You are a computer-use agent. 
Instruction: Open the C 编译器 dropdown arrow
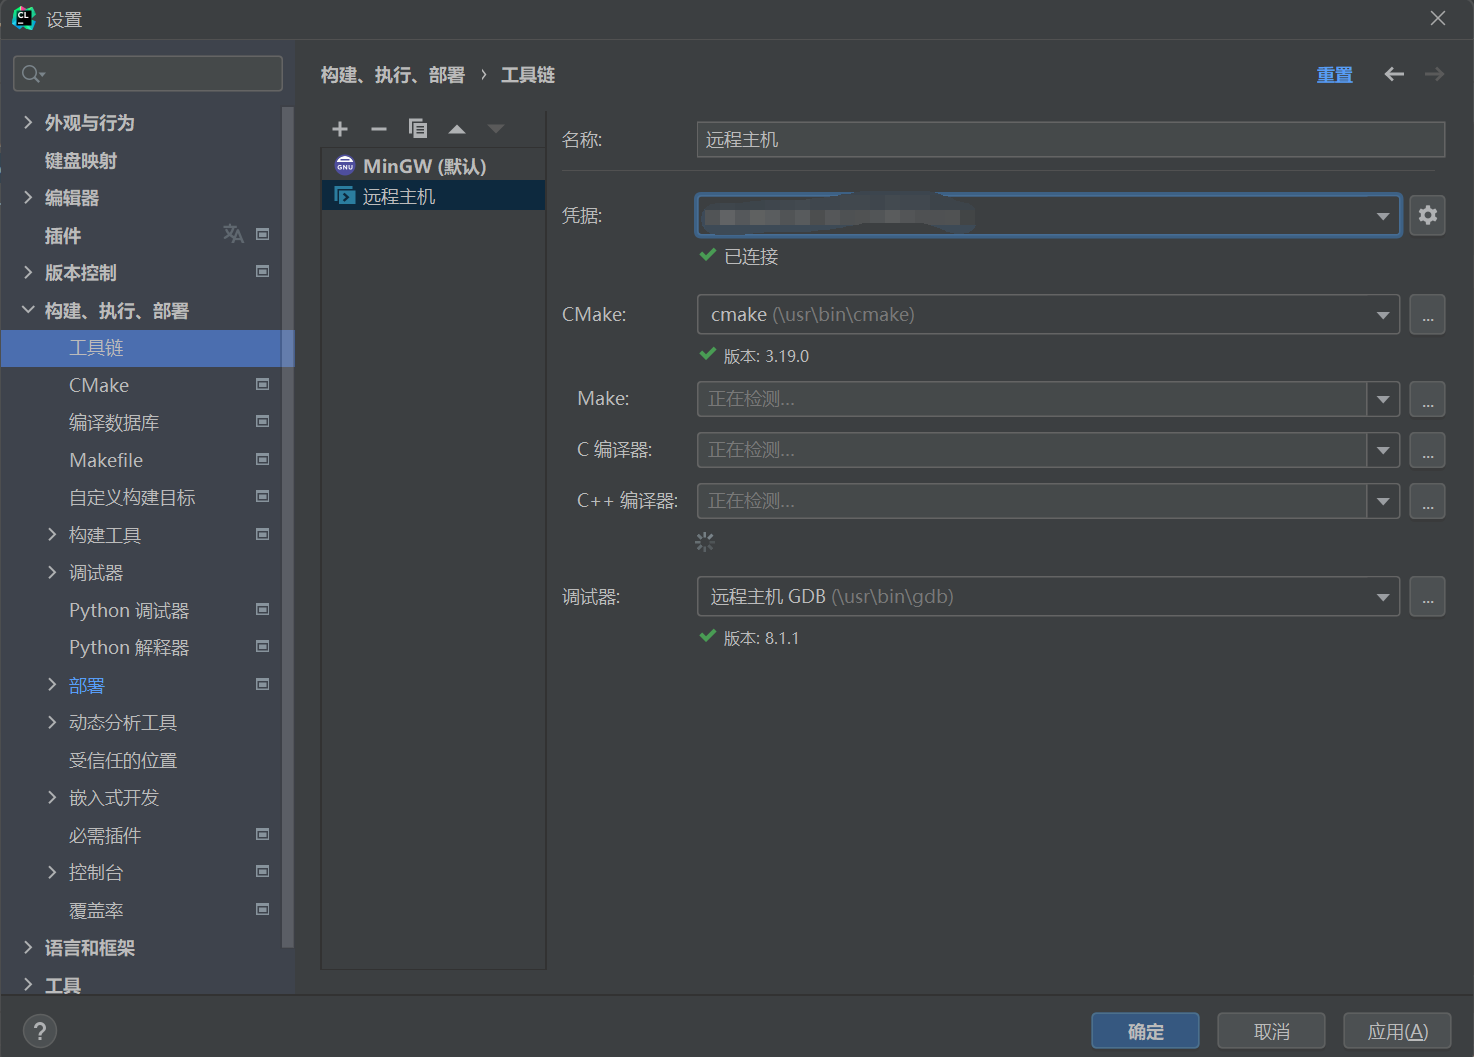(1382, 450)
